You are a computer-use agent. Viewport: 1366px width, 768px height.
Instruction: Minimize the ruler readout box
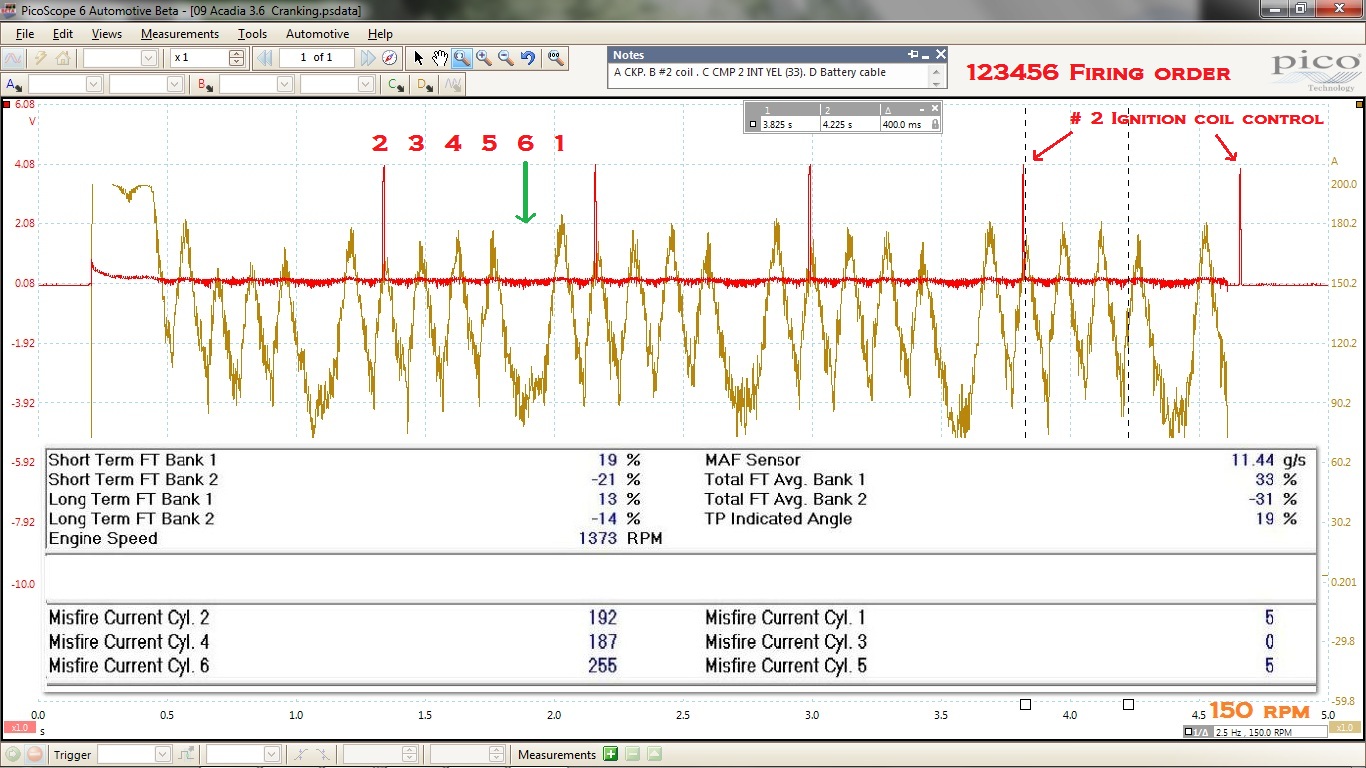tap(922, 109)
